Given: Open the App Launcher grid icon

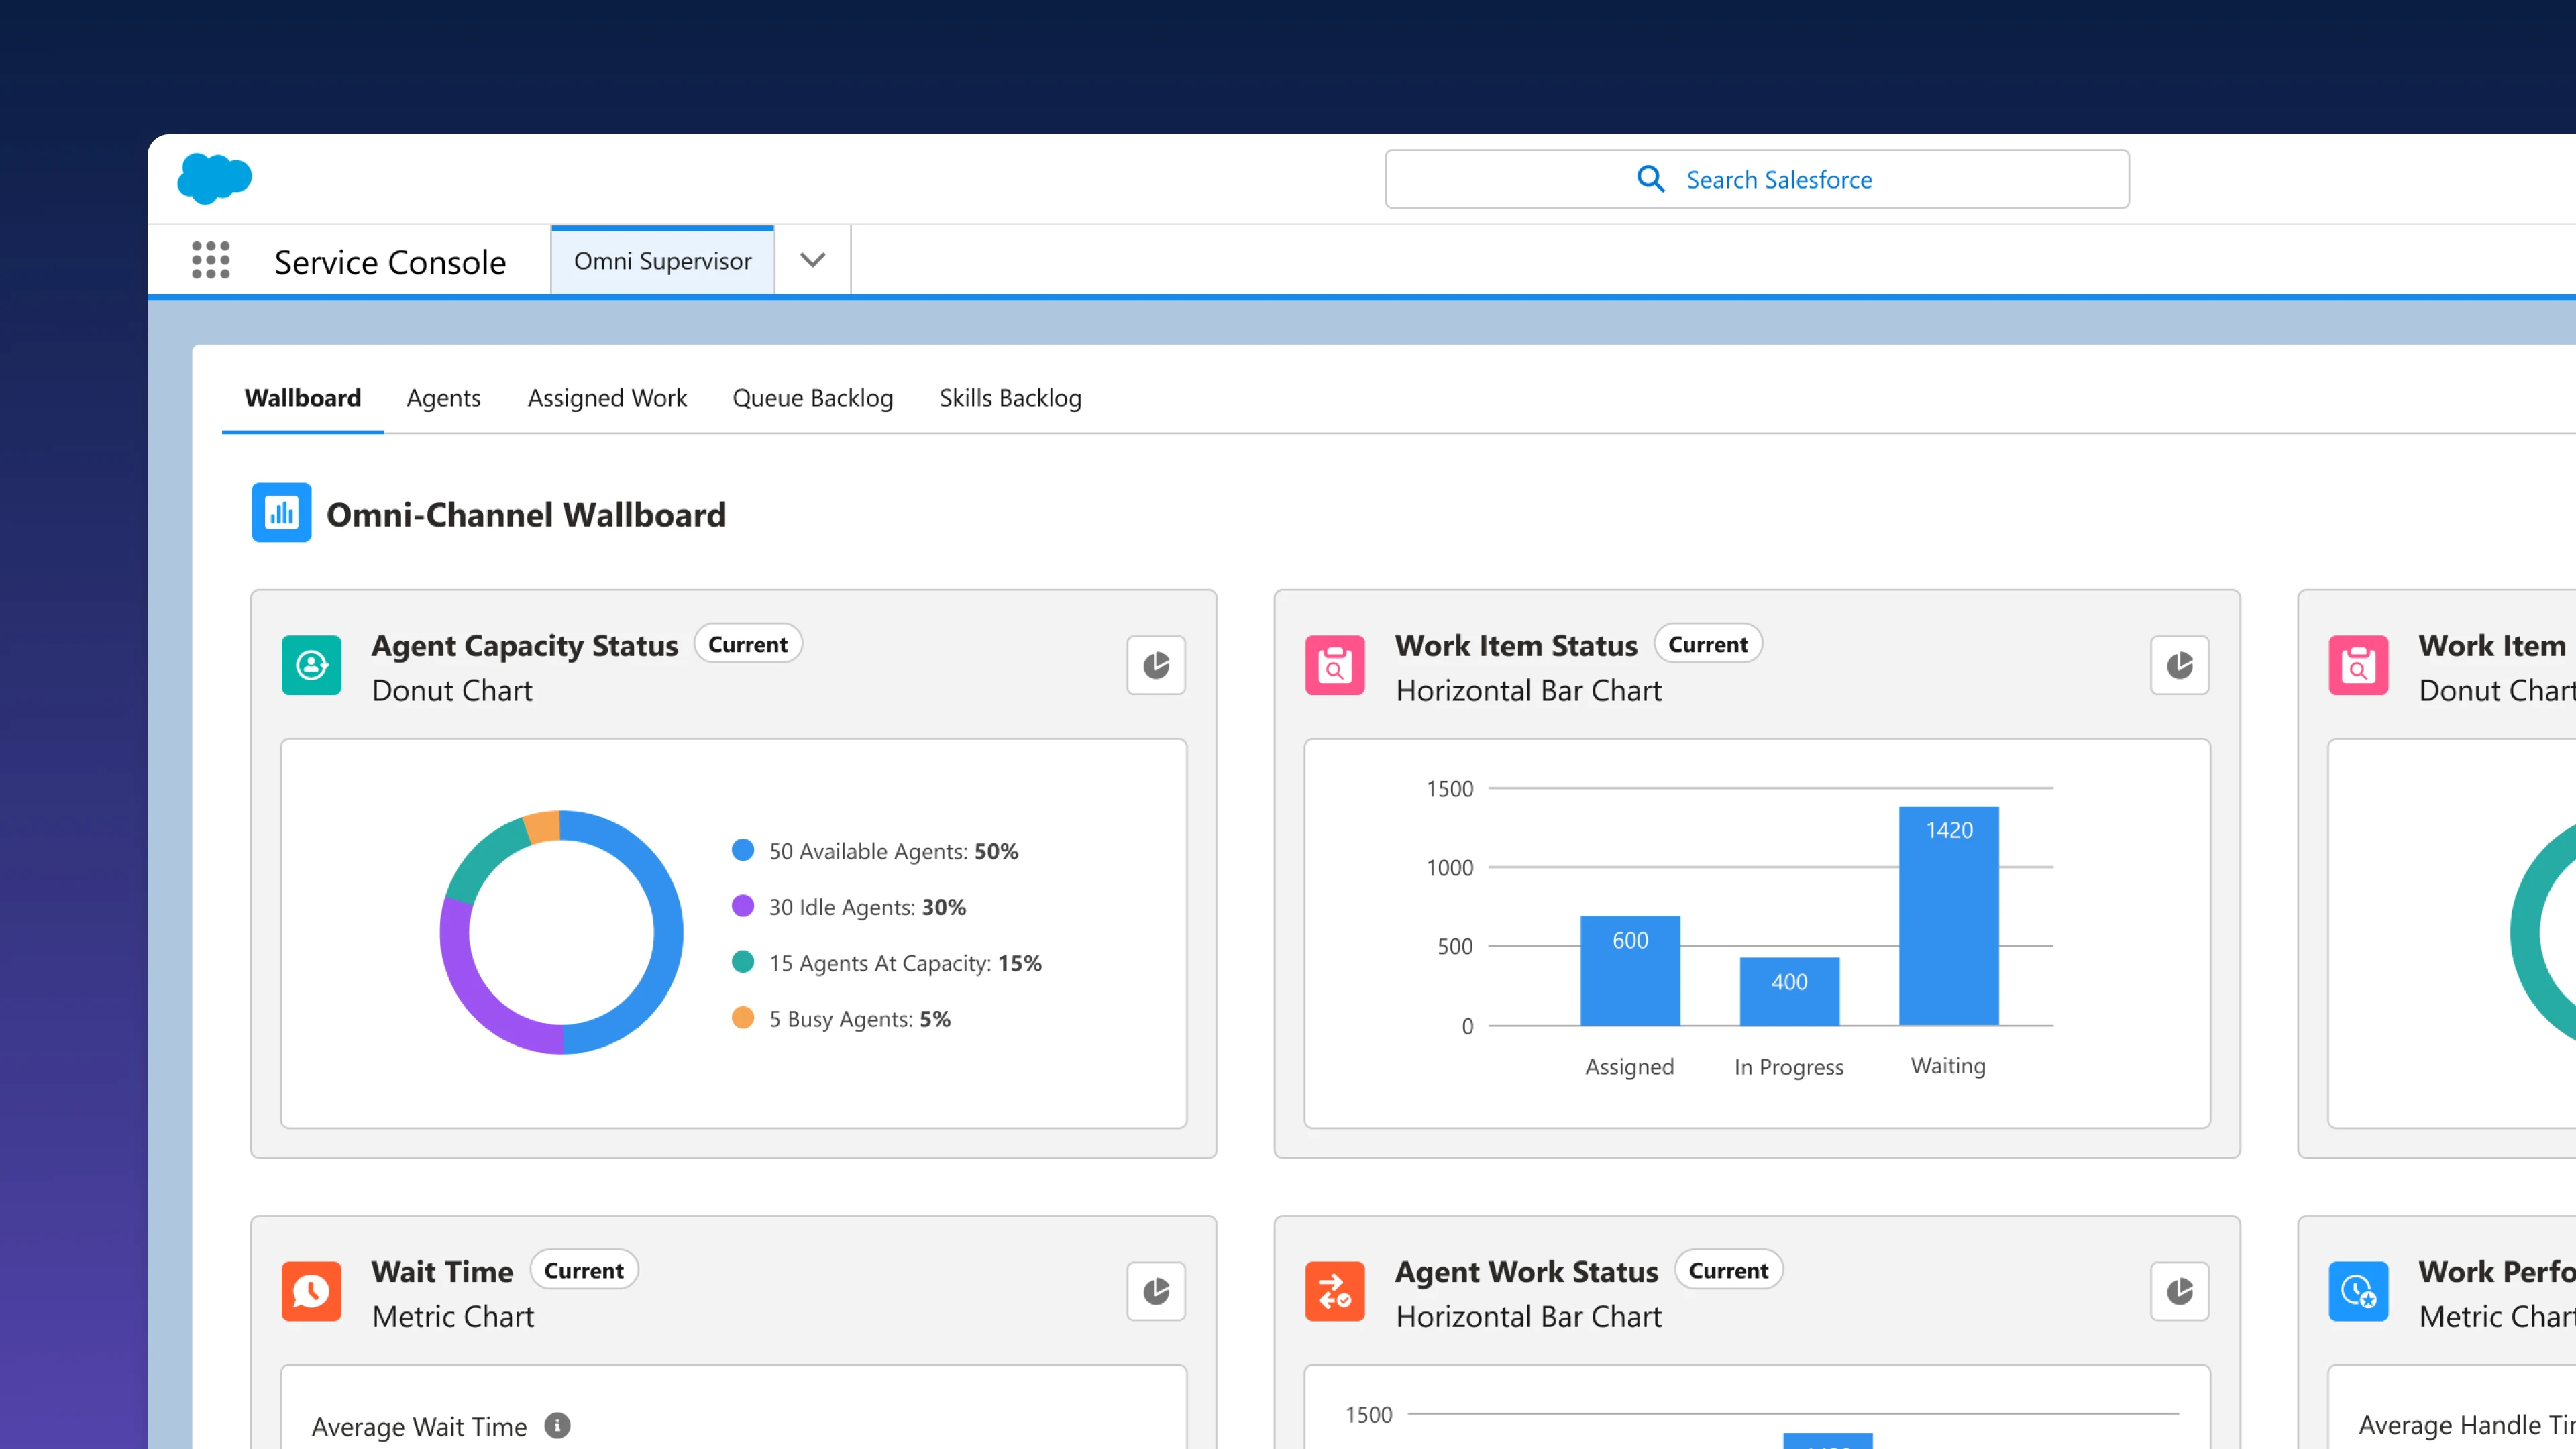Looking at the screenshot, I should point(210,260).
